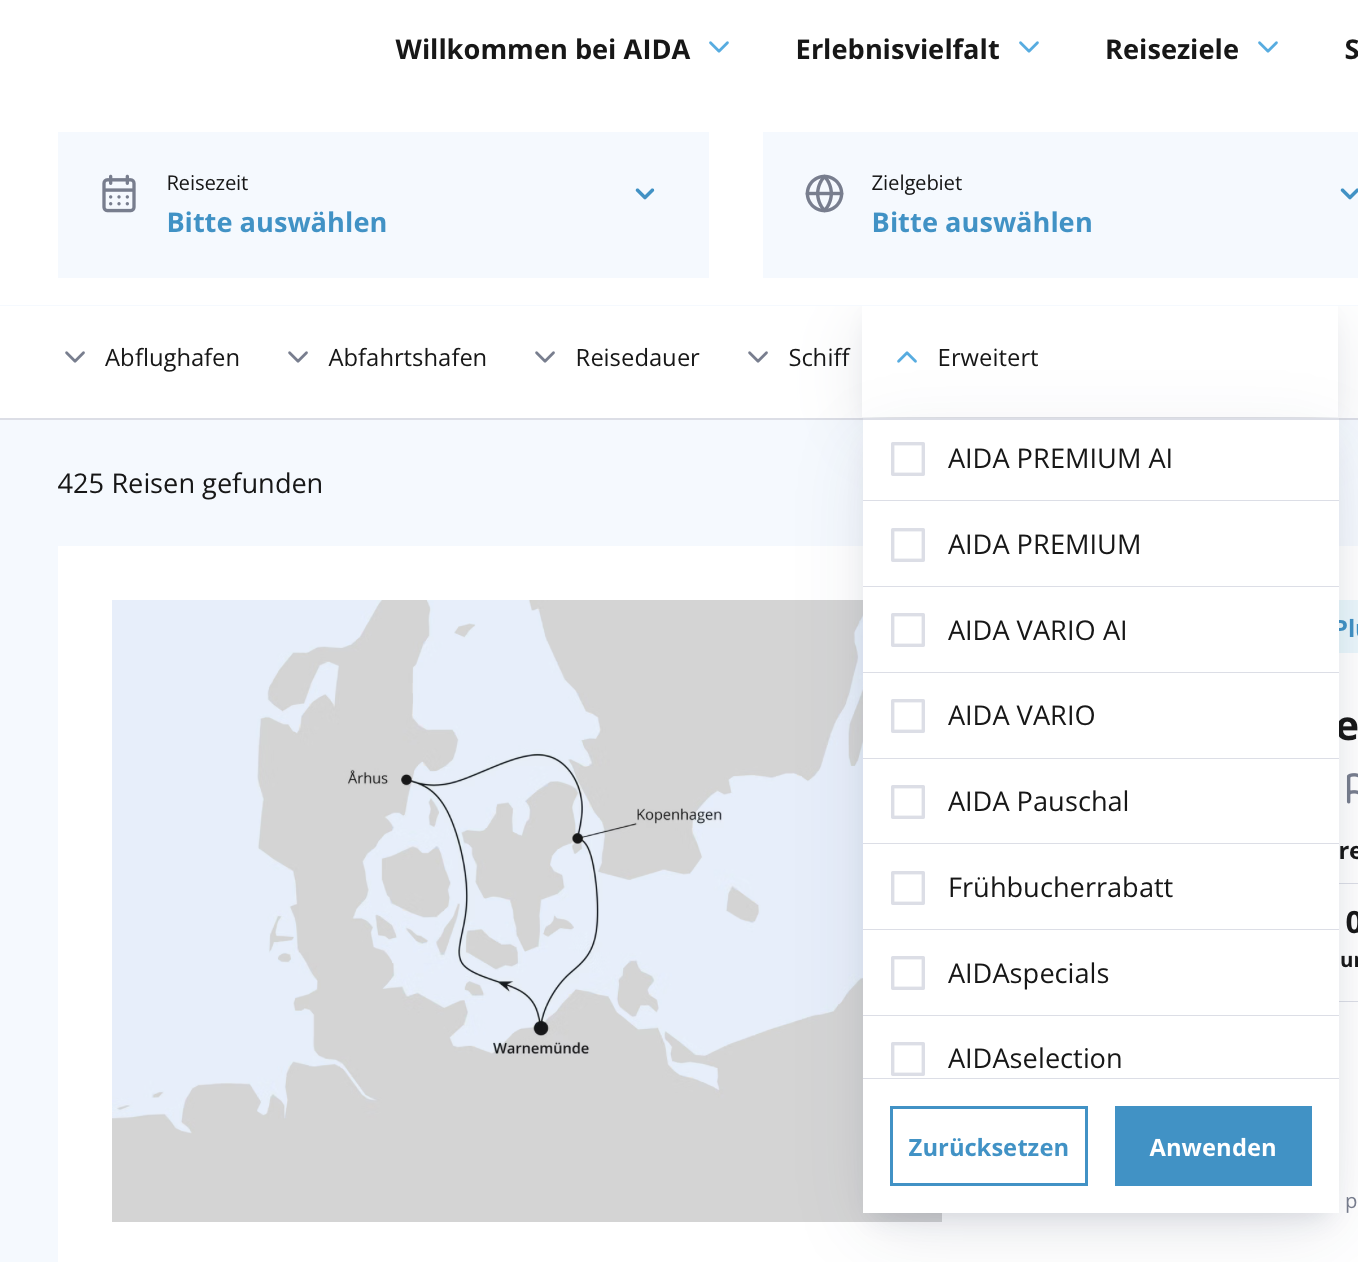Select the AIDA Pauschal checkbox

click(x=908, y=802)
